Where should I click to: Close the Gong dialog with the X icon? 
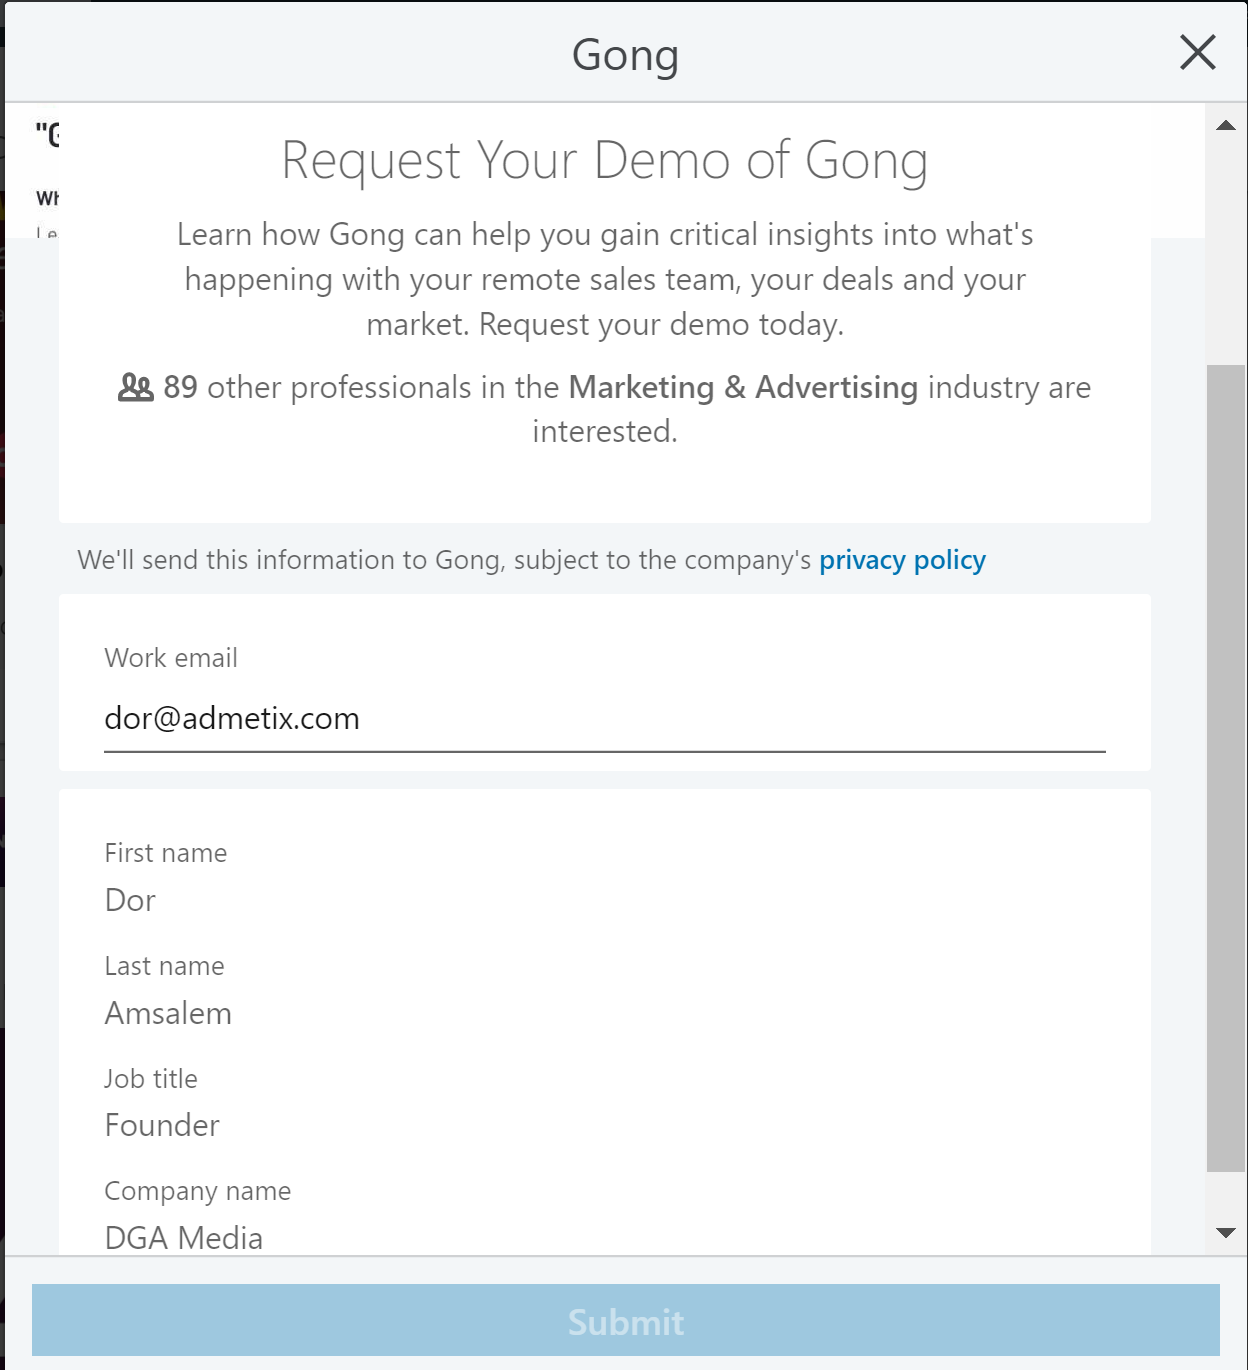(x=1197, y=52)
